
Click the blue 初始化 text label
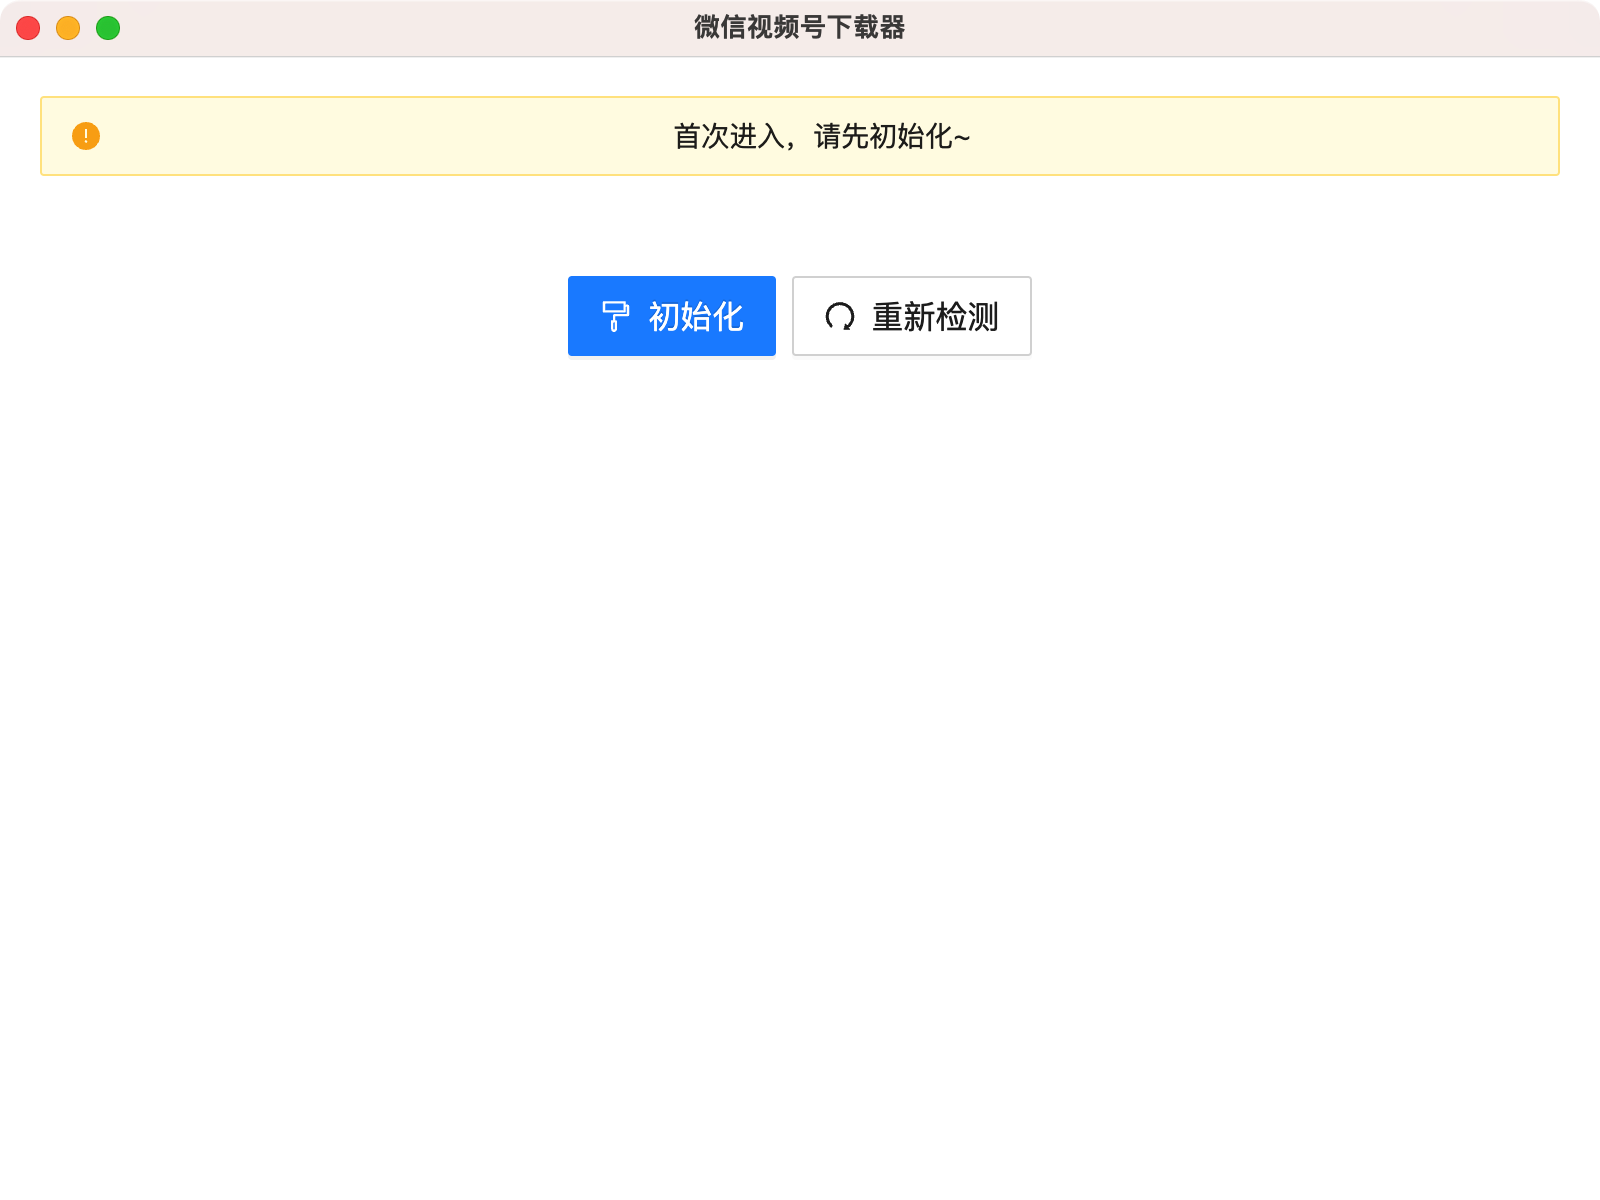[x=695, y=318]
